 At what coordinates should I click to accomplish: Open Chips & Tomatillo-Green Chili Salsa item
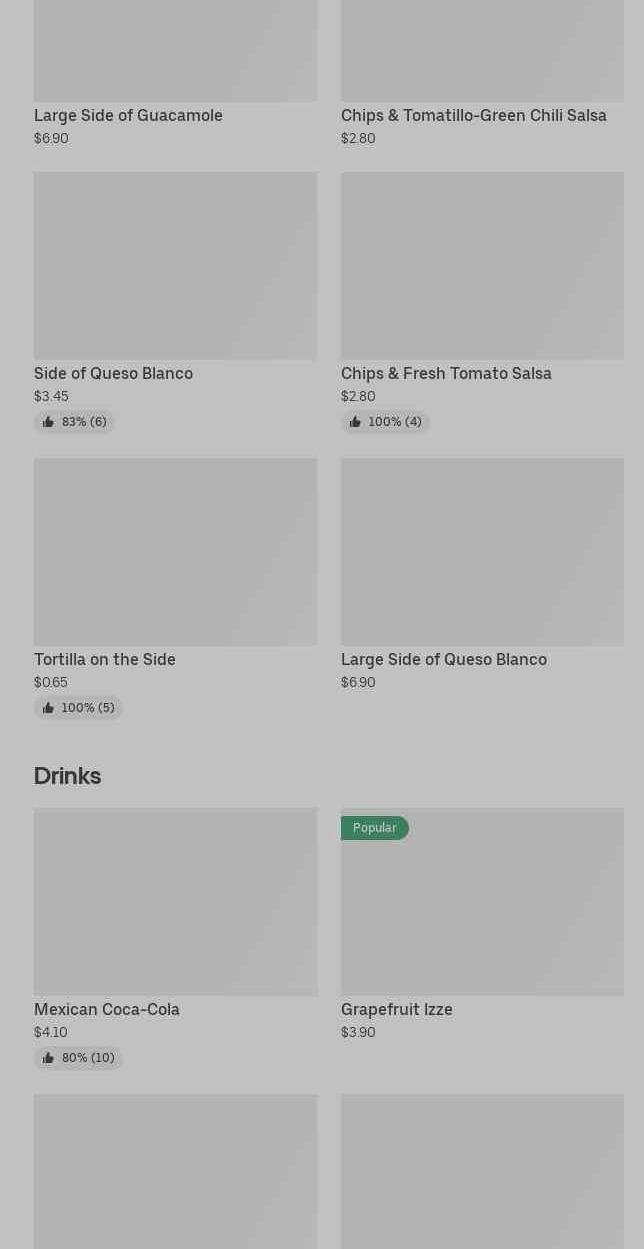473,115
